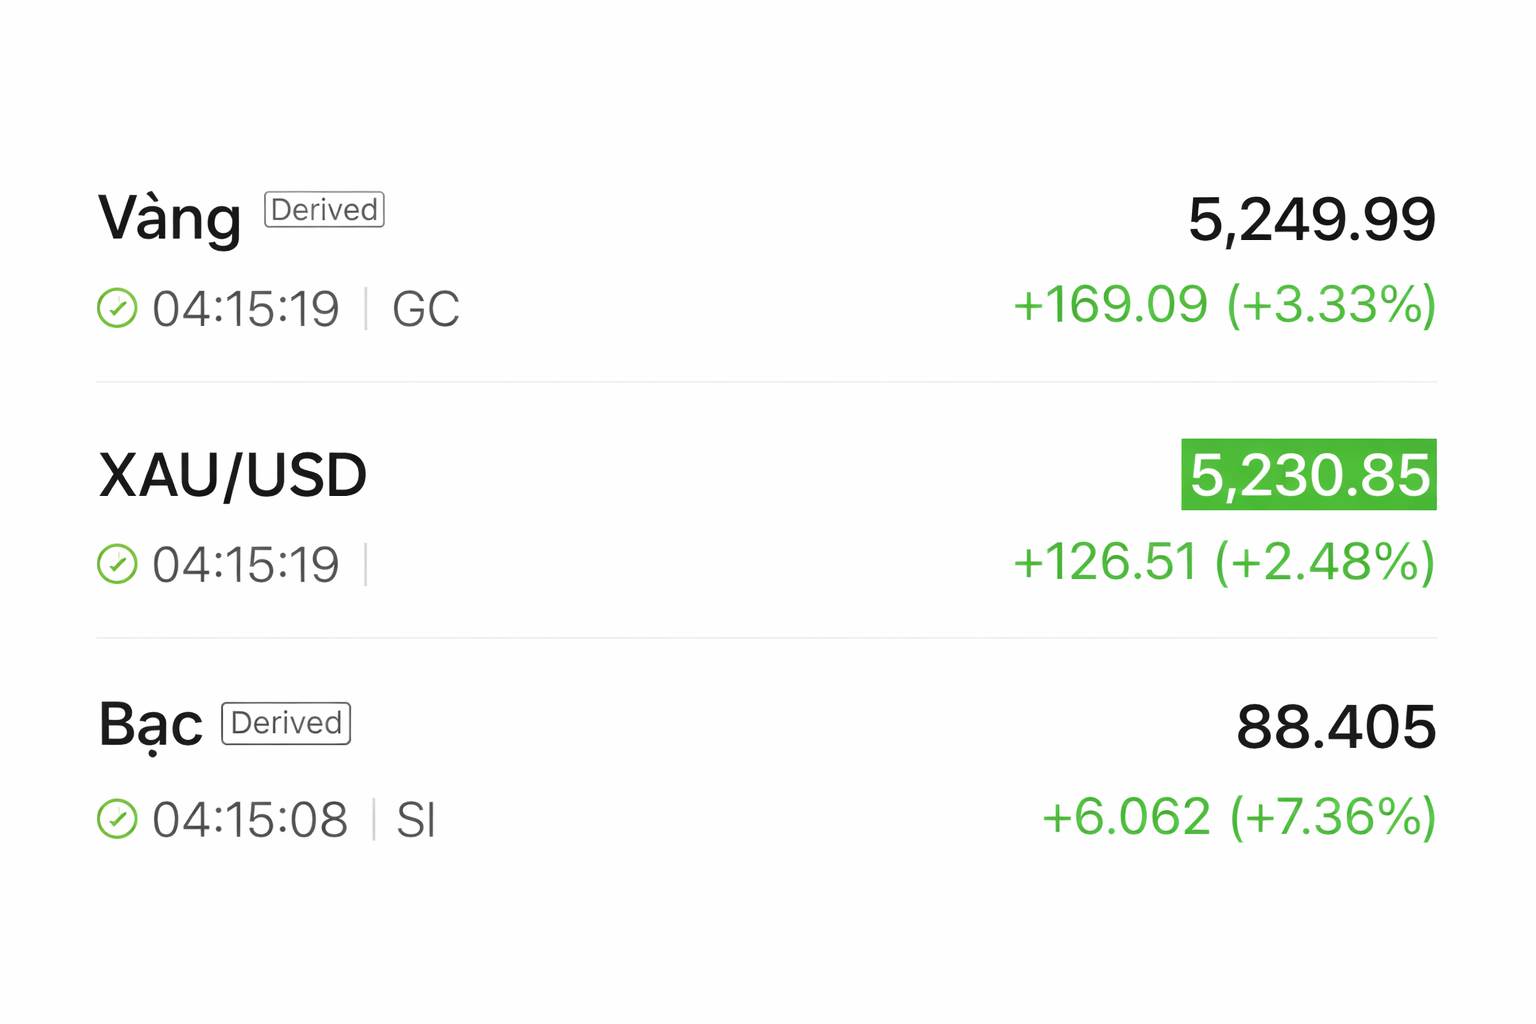Click the 04:15:08 timestamp under Bạc
1536x1024 pixels.
[250, 821]
